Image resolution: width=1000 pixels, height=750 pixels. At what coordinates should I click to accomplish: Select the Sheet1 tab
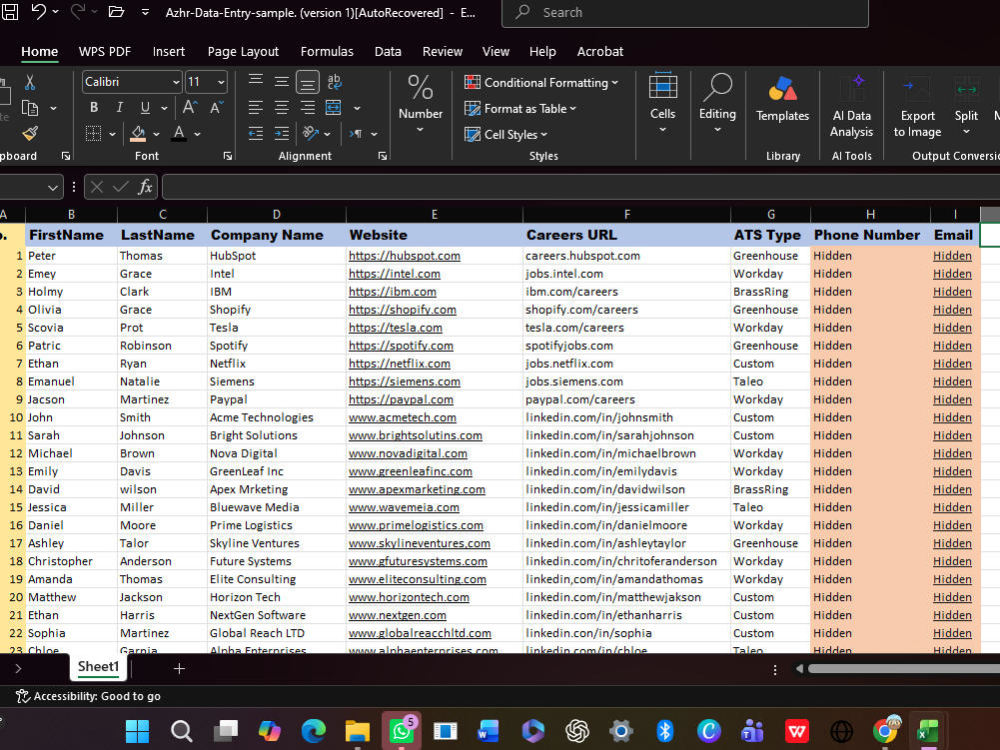pyautogui.click(x=98, y=667)
